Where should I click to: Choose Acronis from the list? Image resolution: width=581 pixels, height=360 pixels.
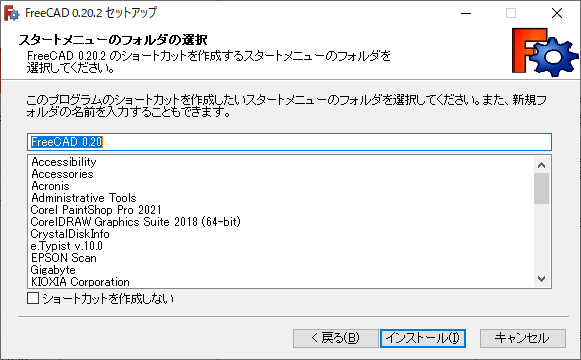[50, 186]
